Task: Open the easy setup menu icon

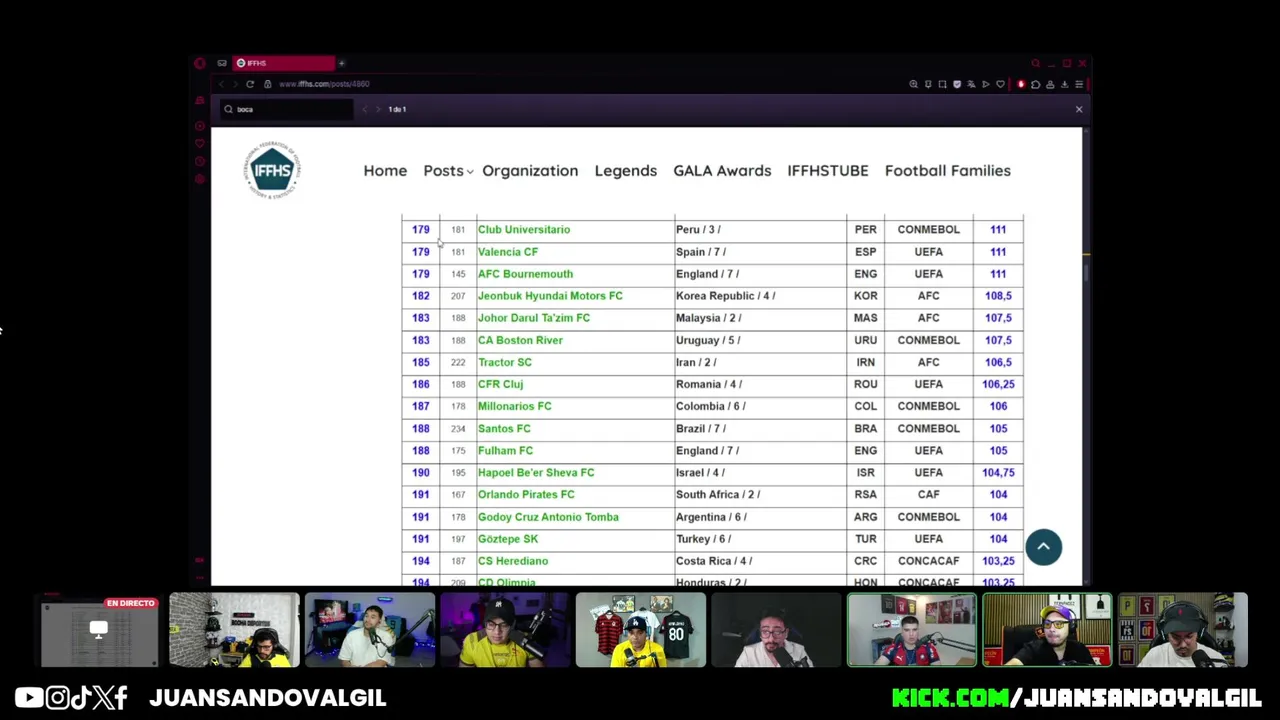Action: pos(1079,84)
